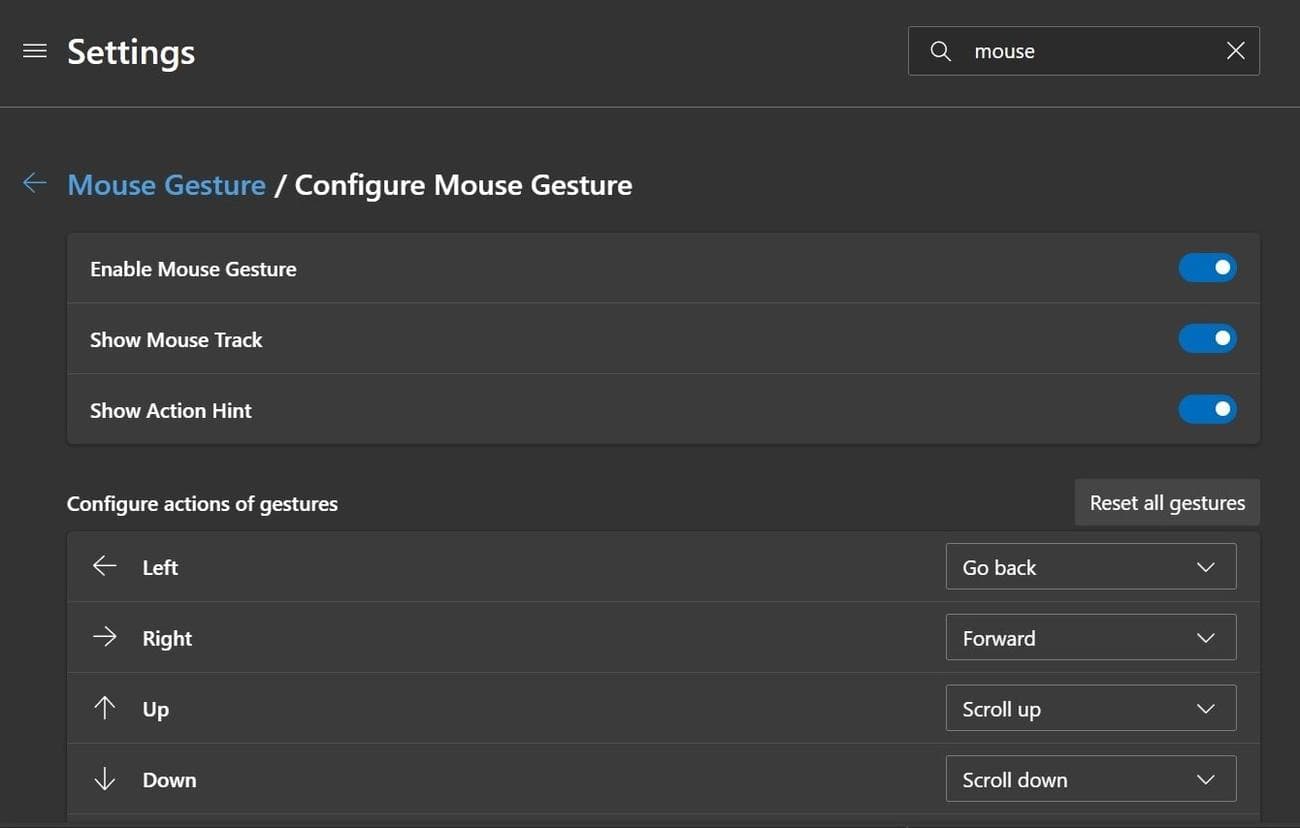Select the Show Mouse Track row label
The image size is (1300, 828).
176,340
